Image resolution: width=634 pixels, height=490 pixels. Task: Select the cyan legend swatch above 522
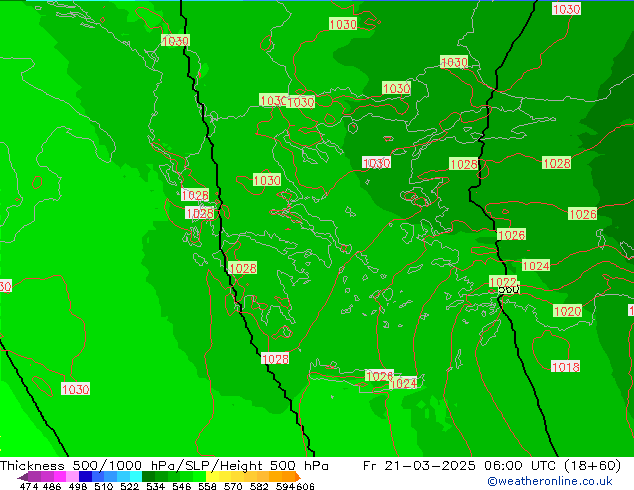point(136,477)
